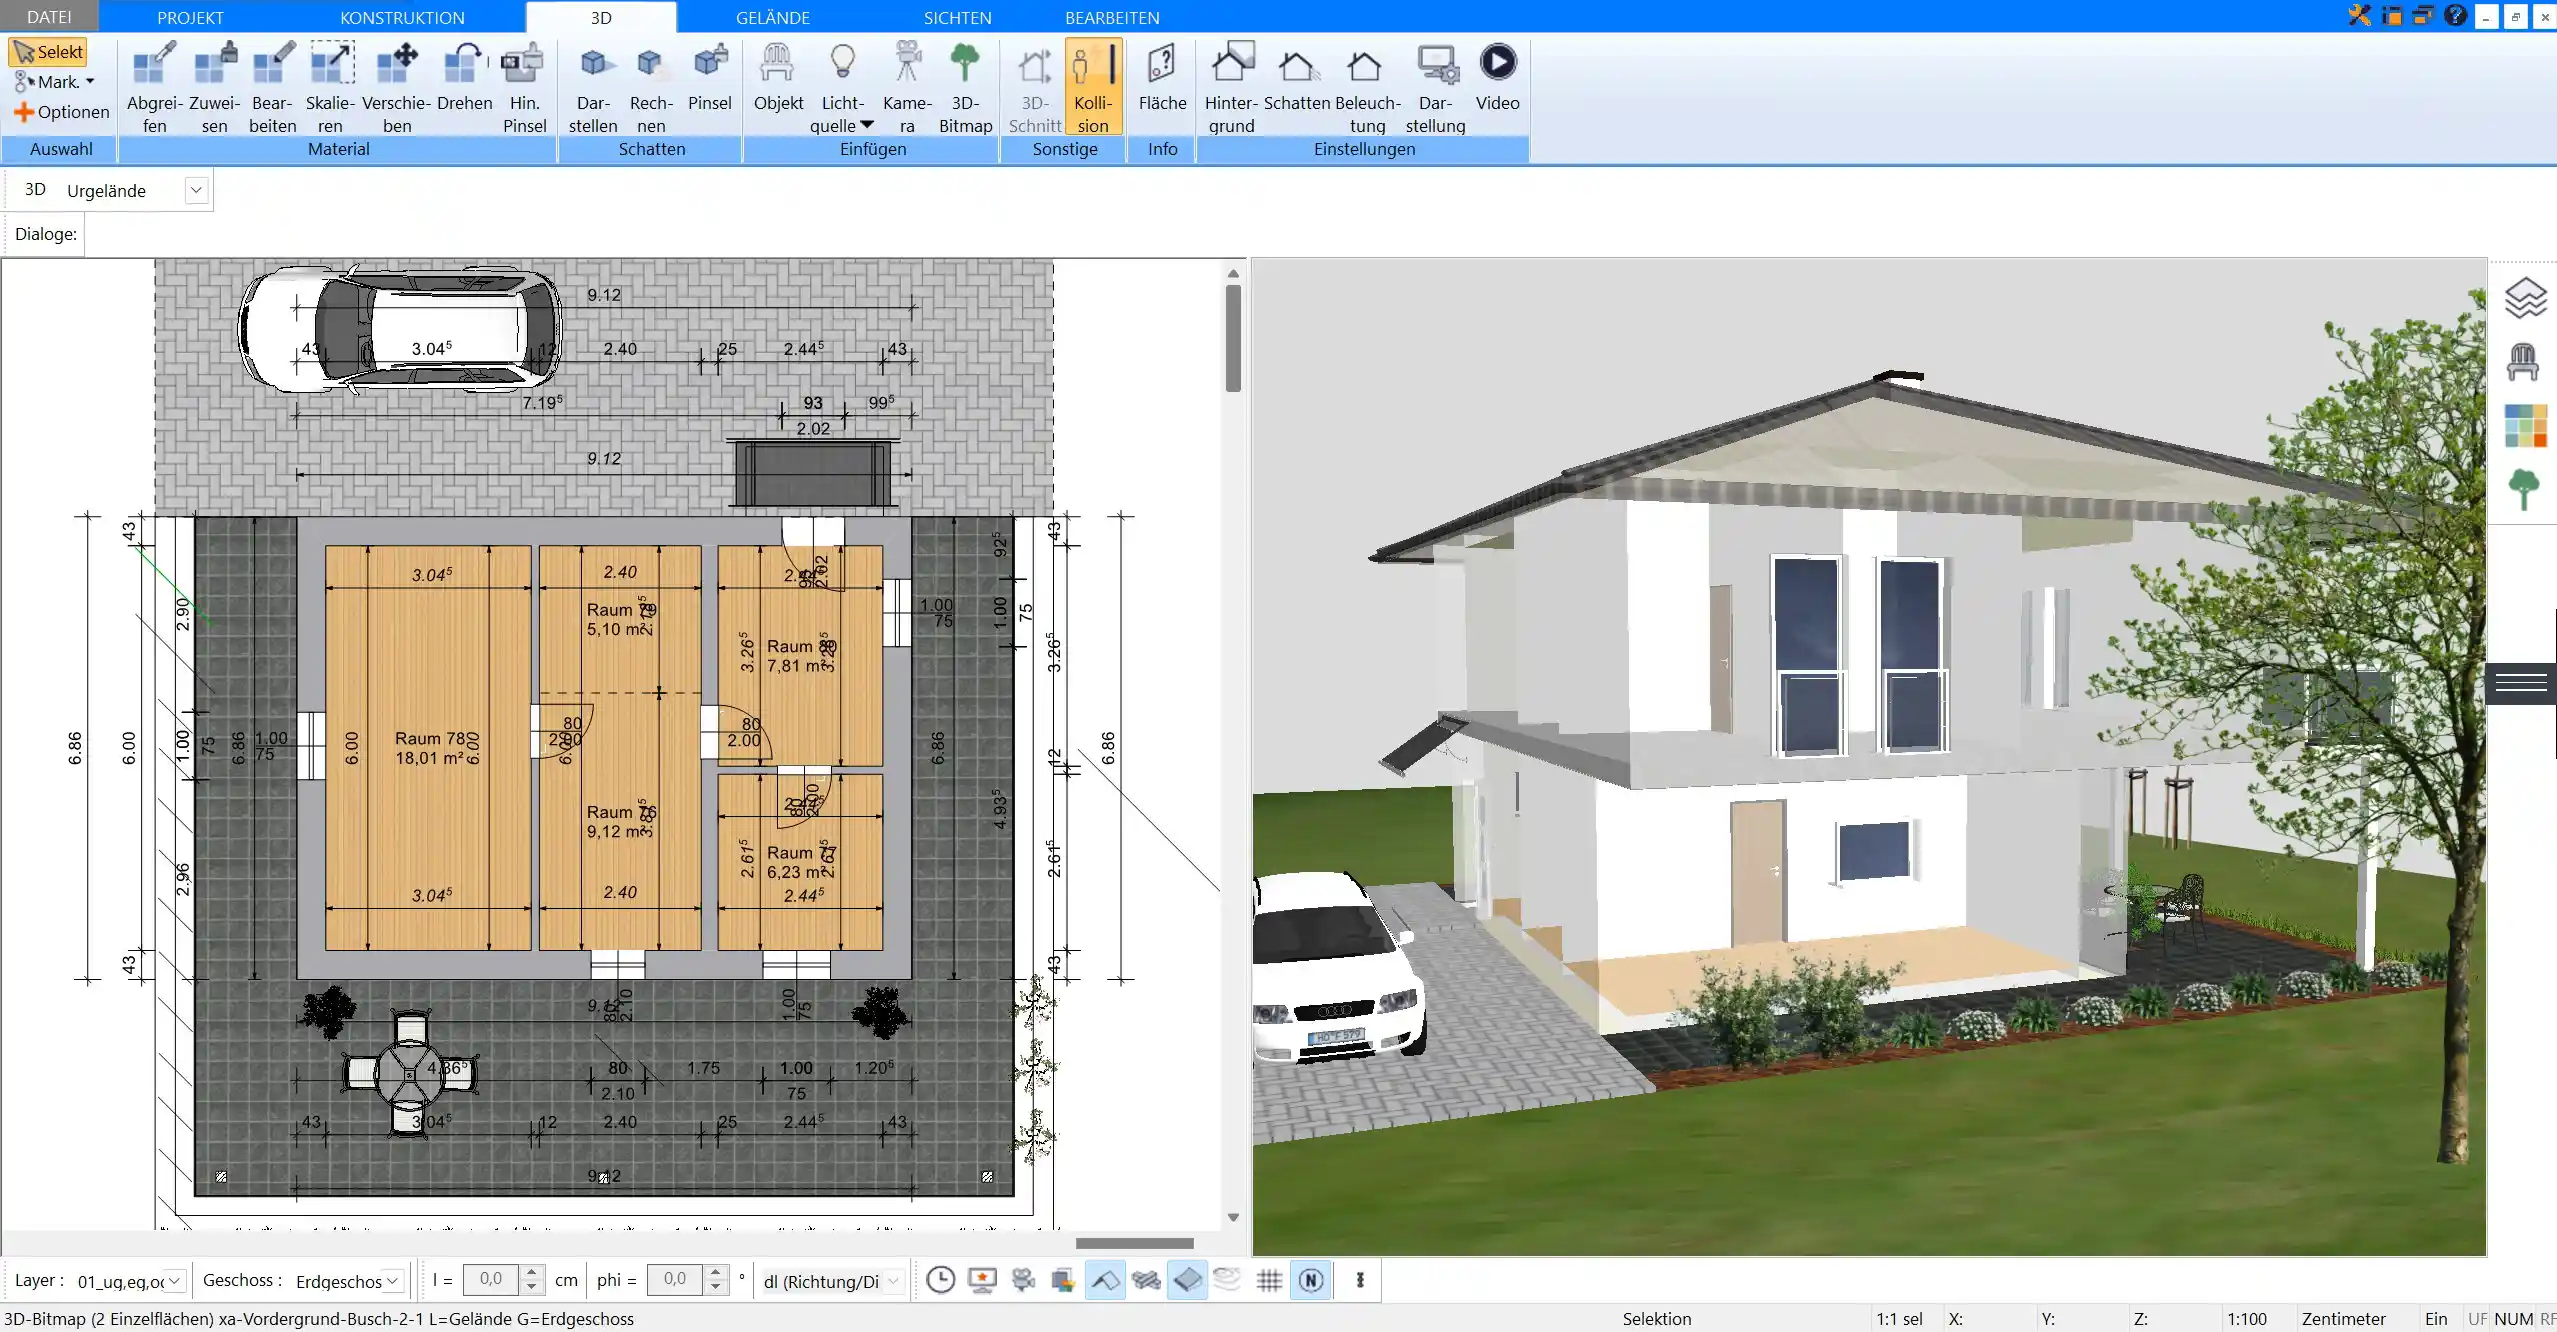The width and height of the screenshot is (2557, 1332).
Task: Click the 3D-Schnitt tool
Action: [1034, 87]
